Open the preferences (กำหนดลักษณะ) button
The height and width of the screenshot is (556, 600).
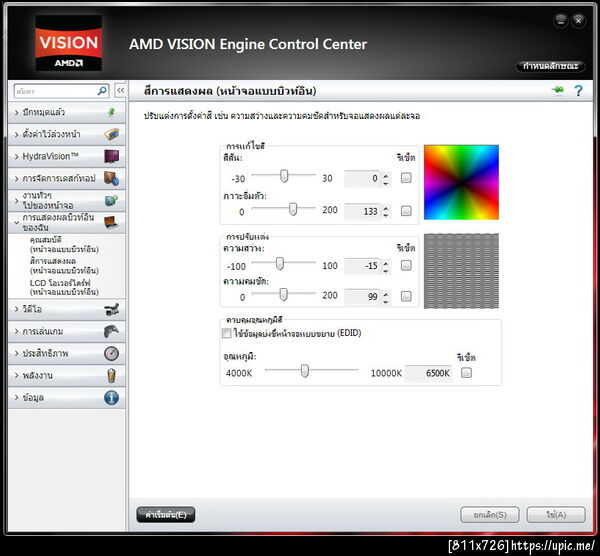[550, 66]
